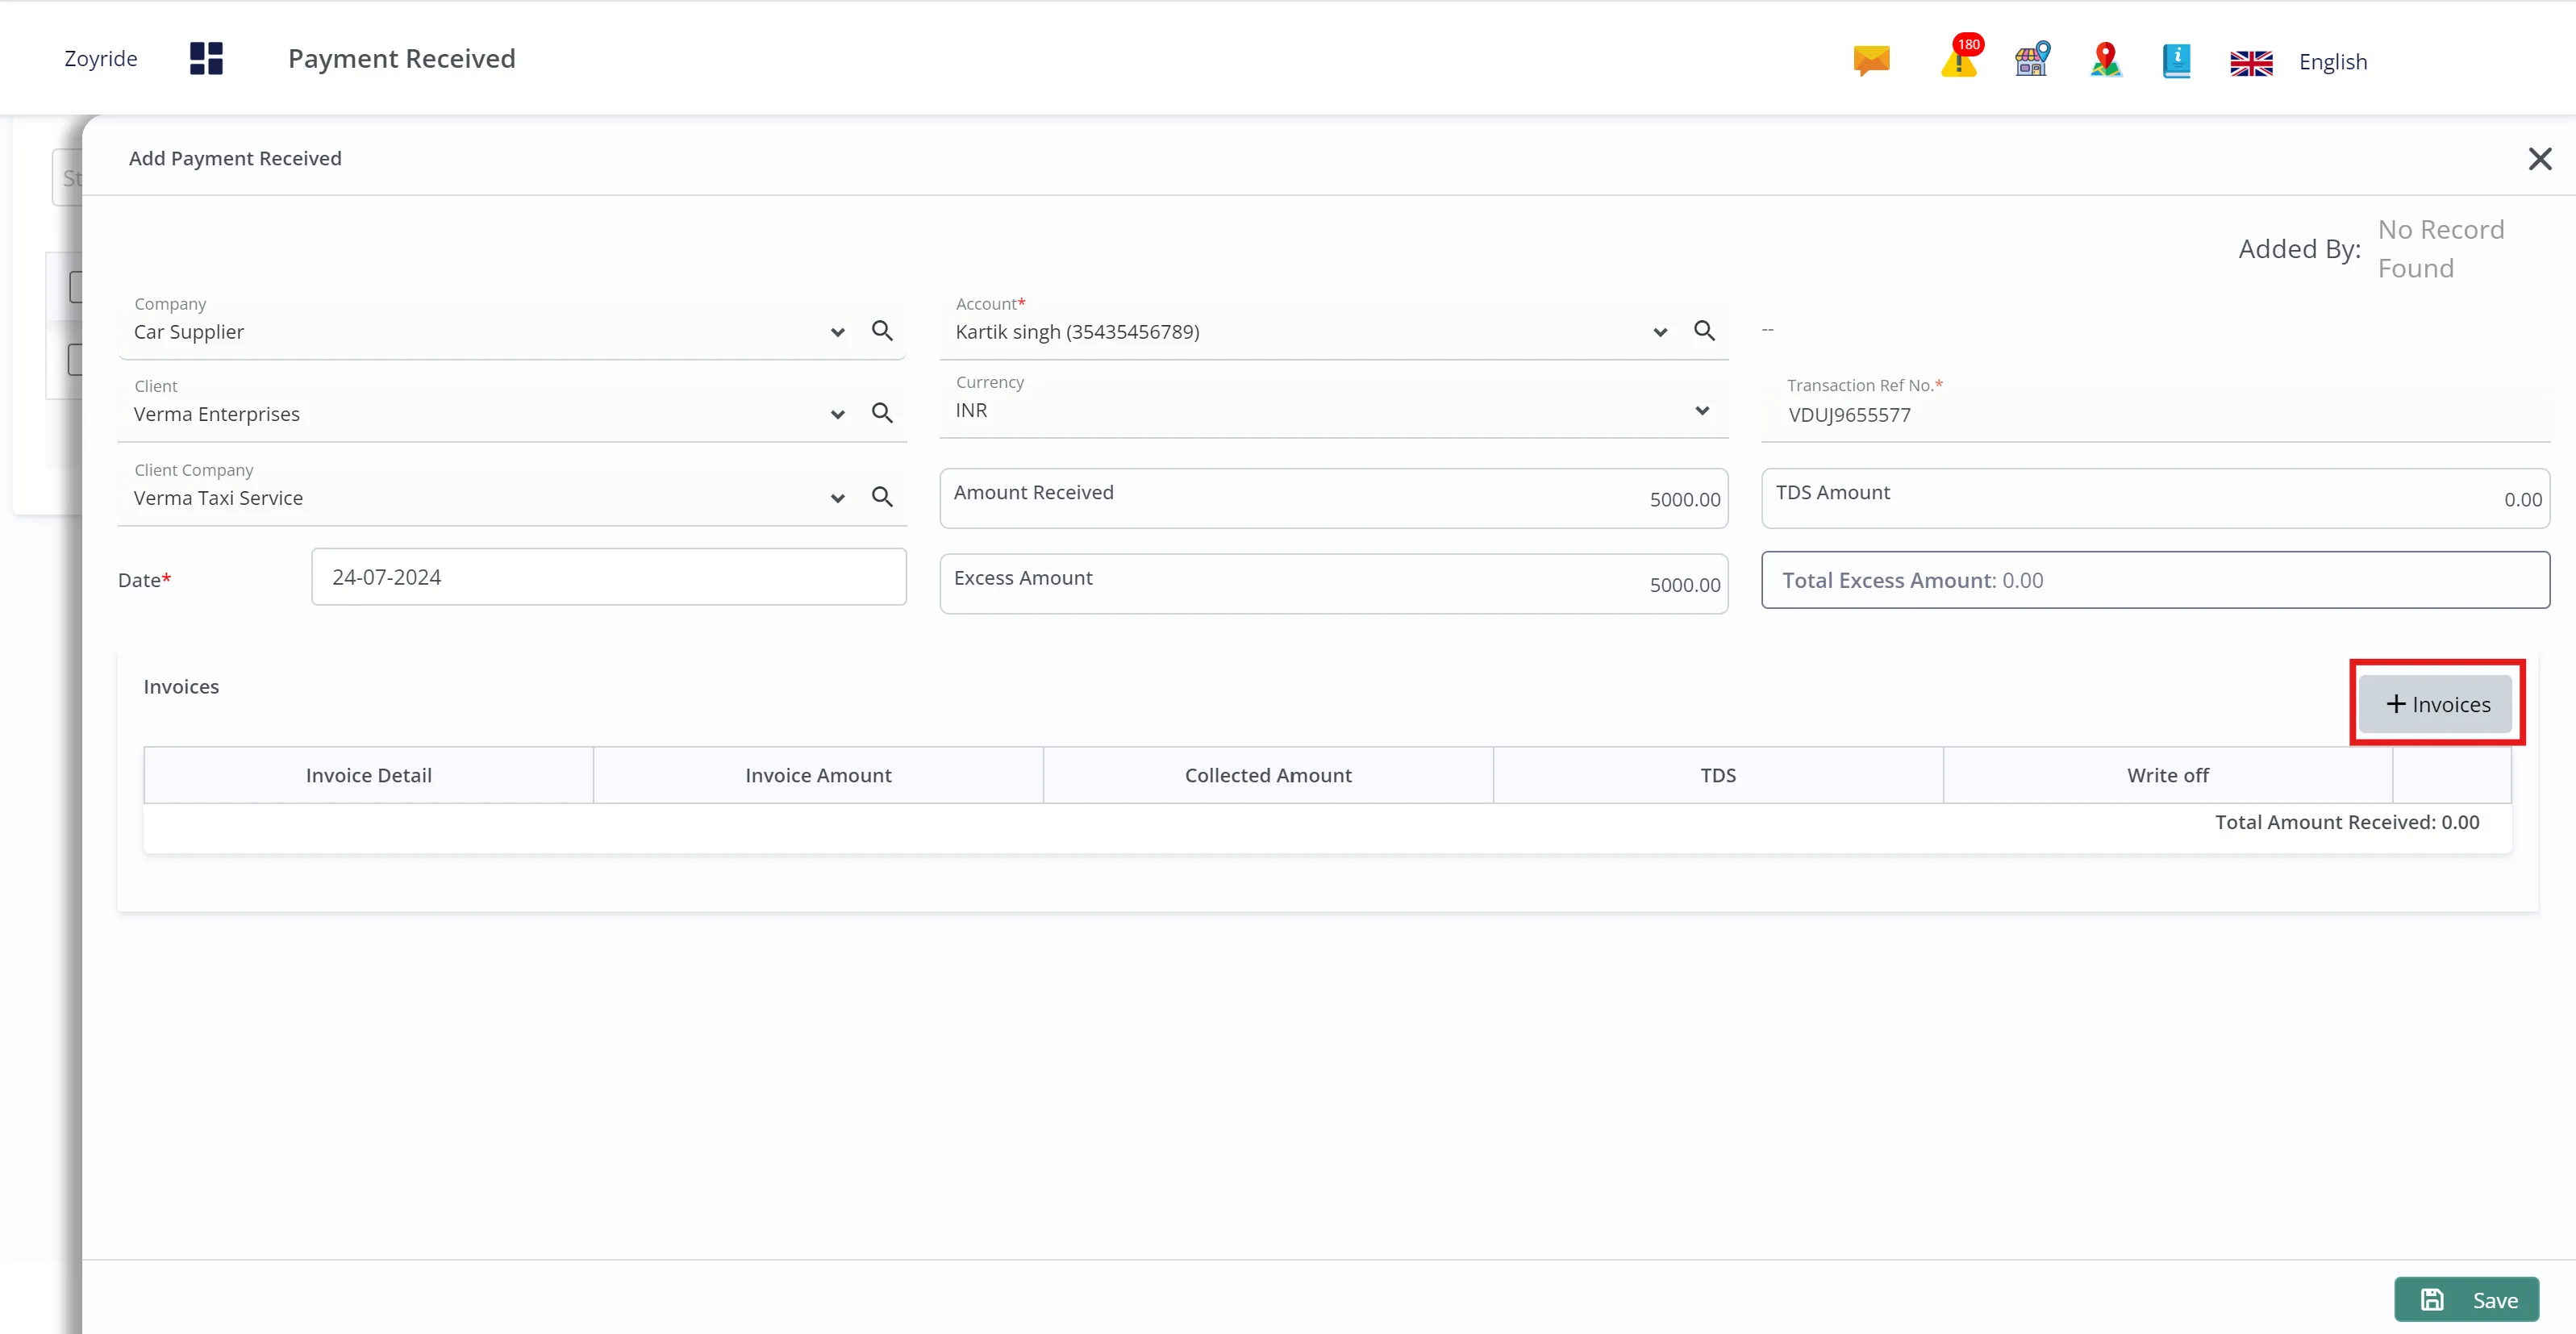Open the orange messages envelope icon
This screenshot has height=1334, width=2576.
(1871, 60)
